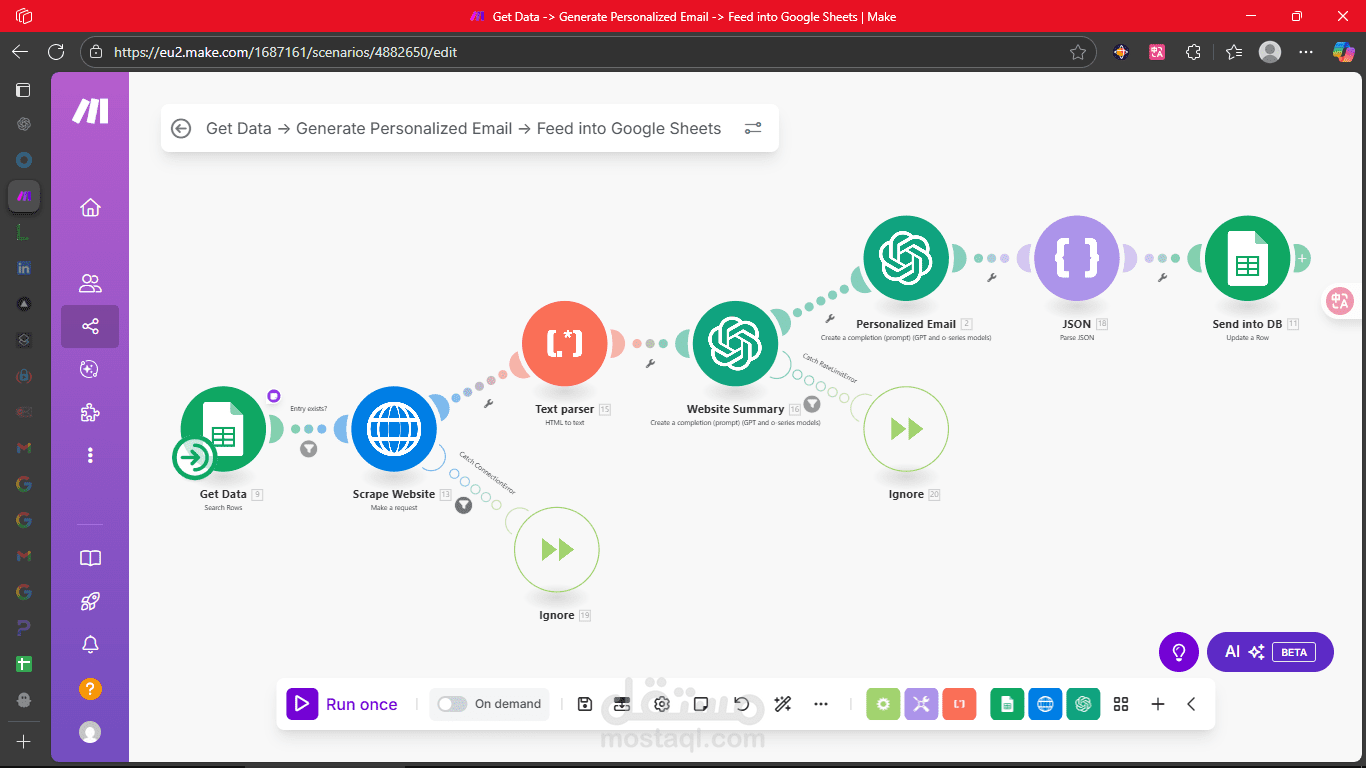Click wrench between Scrape Website and Text parser
The image size is (1366, 768).
pyautogui.click(x=489, y=403)
